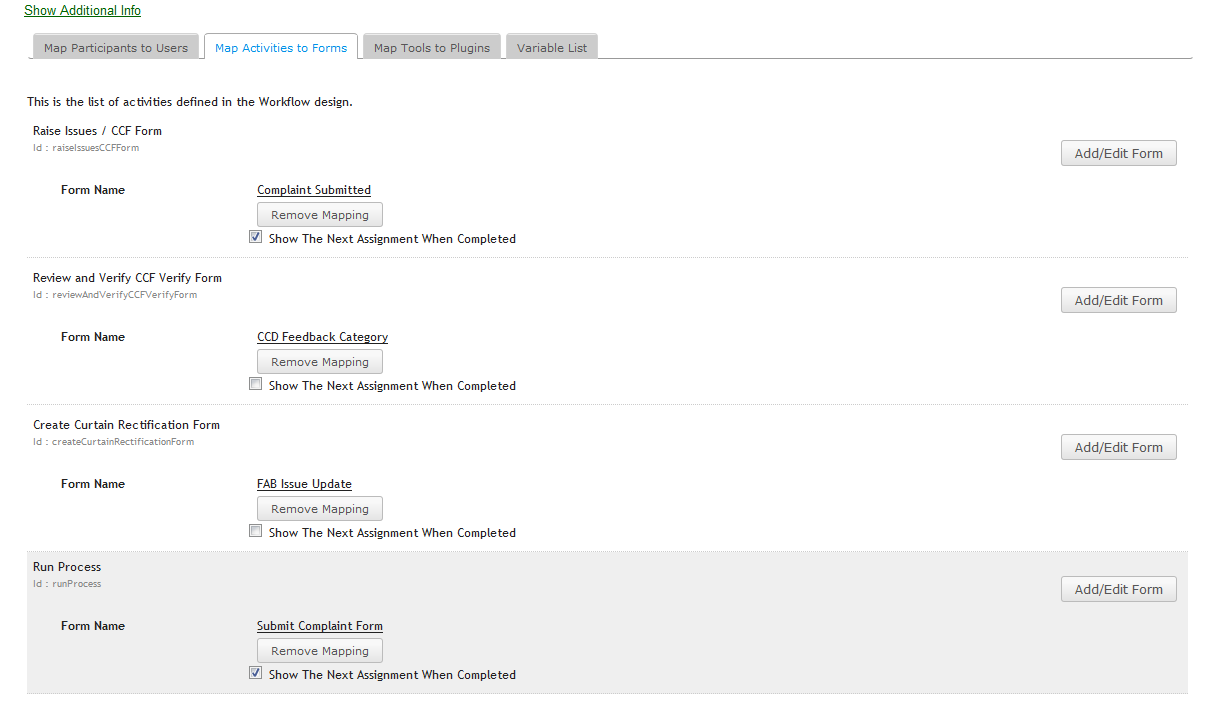1220x718 pixels.
Task: Select the Map Activities to Forms tab
Action: [281, 47]
